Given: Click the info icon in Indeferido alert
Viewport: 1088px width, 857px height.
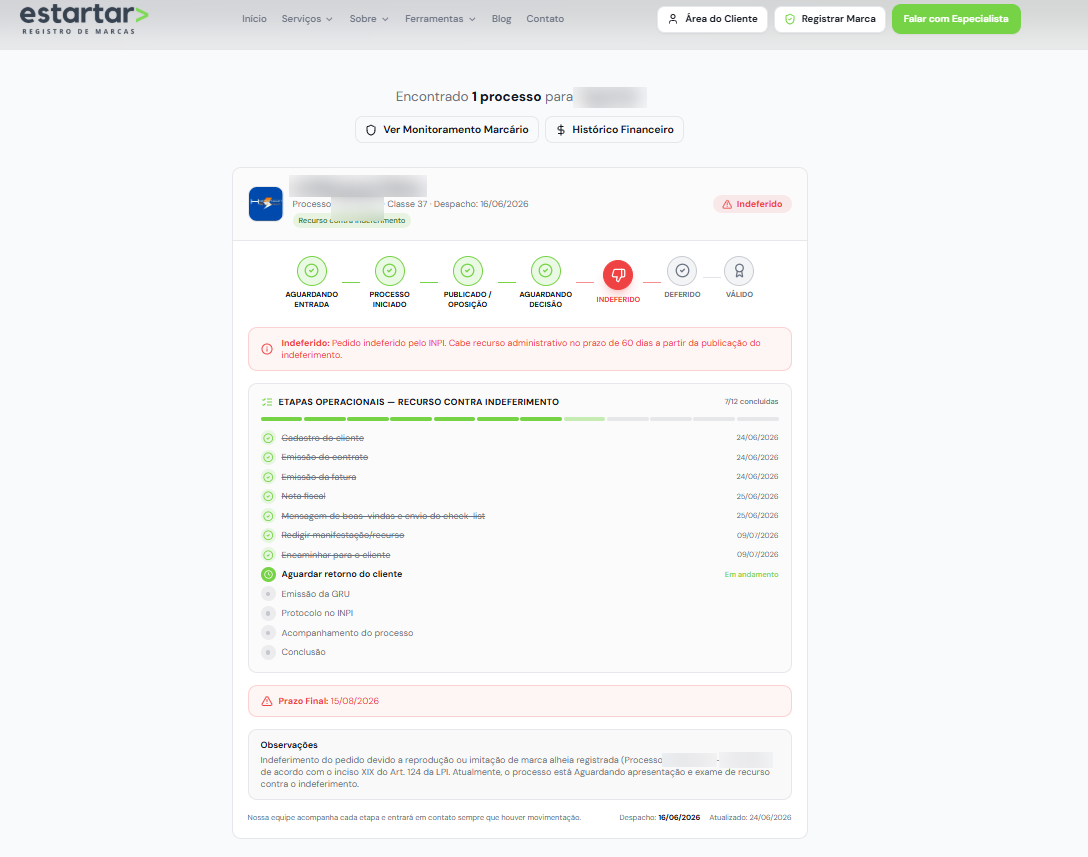Looking at the screenshot, I should tap(267, 349).
